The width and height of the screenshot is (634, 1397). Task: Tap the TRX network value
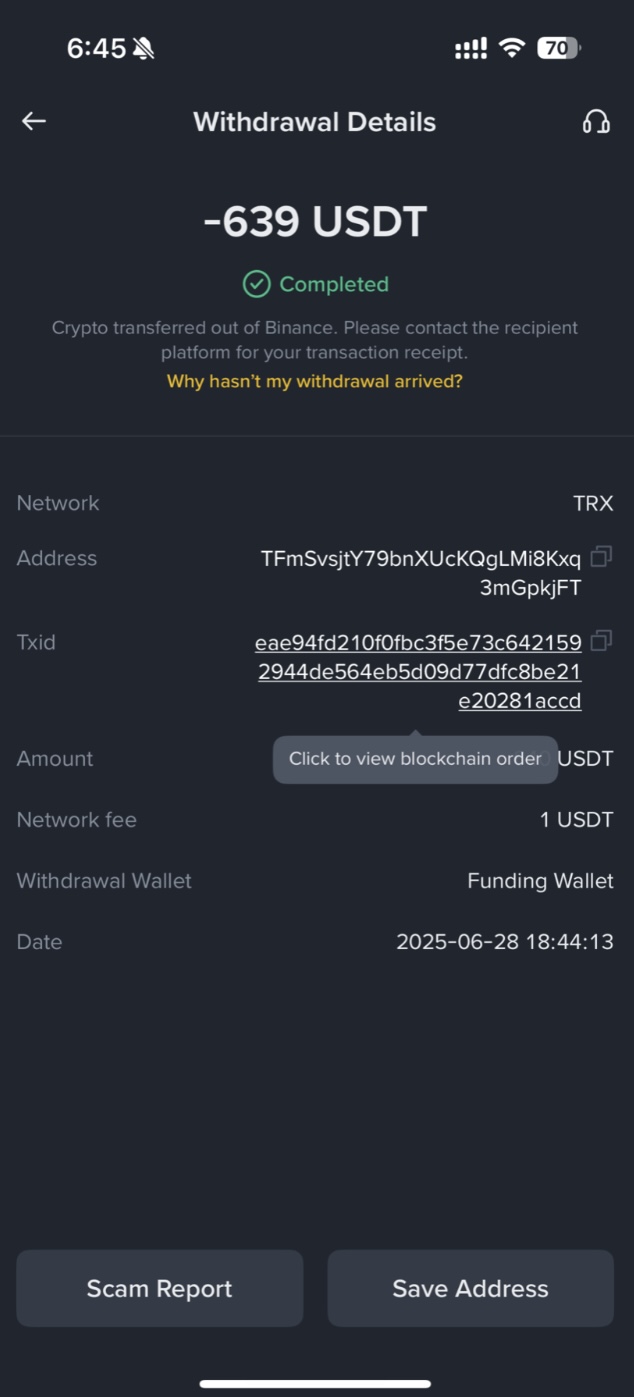coord(593,503)
